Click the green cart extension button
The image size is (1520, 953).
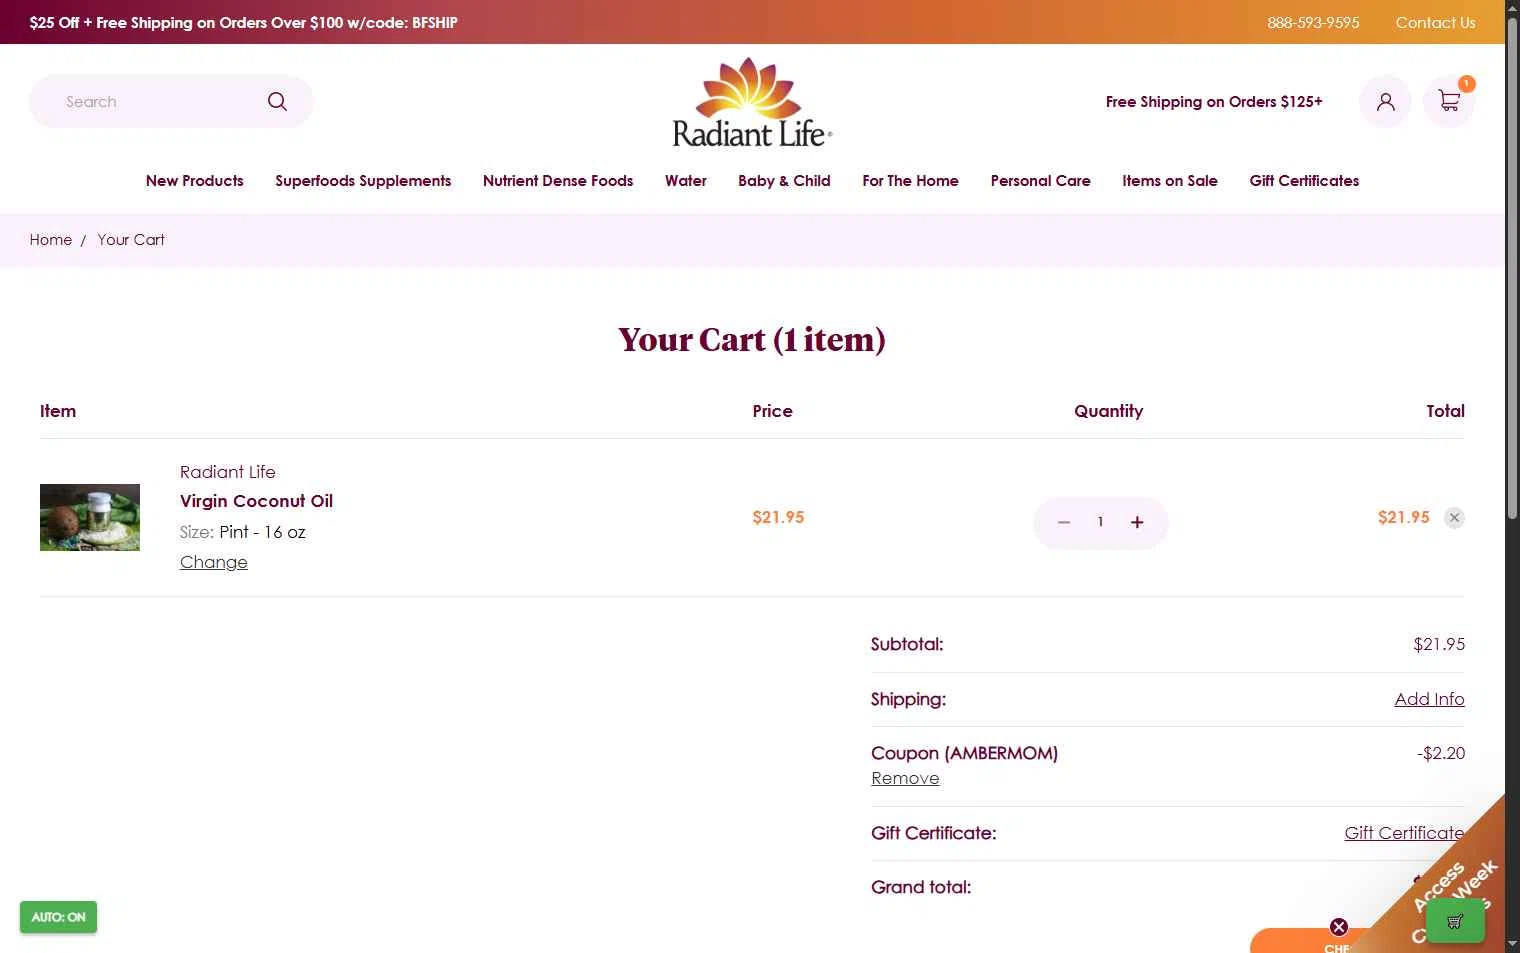click(x=1455, y=921)
